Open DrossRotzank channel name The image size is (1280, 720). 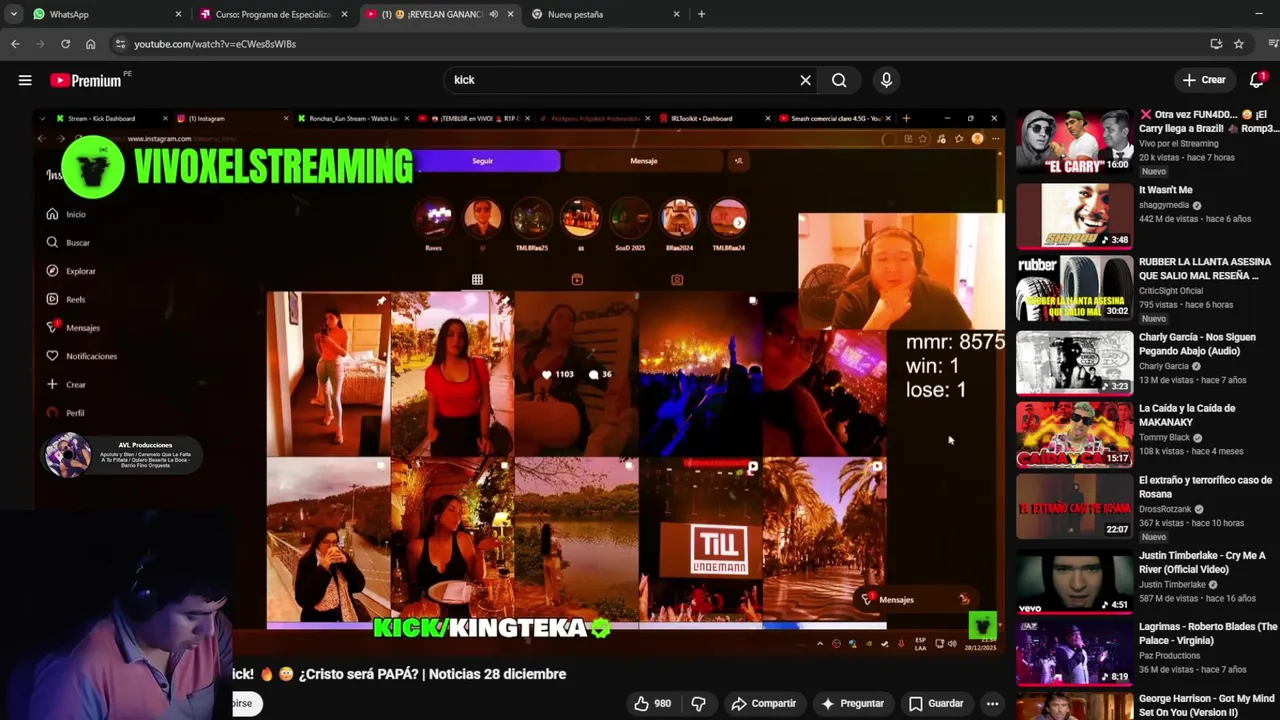coord(1163,509)
